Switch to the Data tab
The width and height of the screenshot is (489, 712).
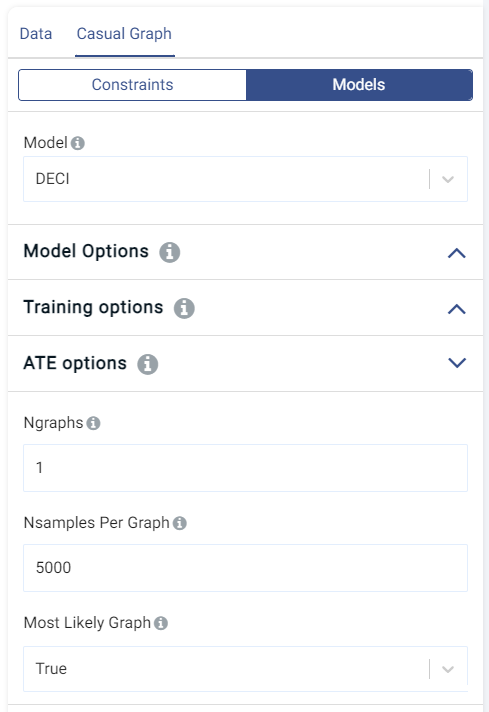(36, 34)
